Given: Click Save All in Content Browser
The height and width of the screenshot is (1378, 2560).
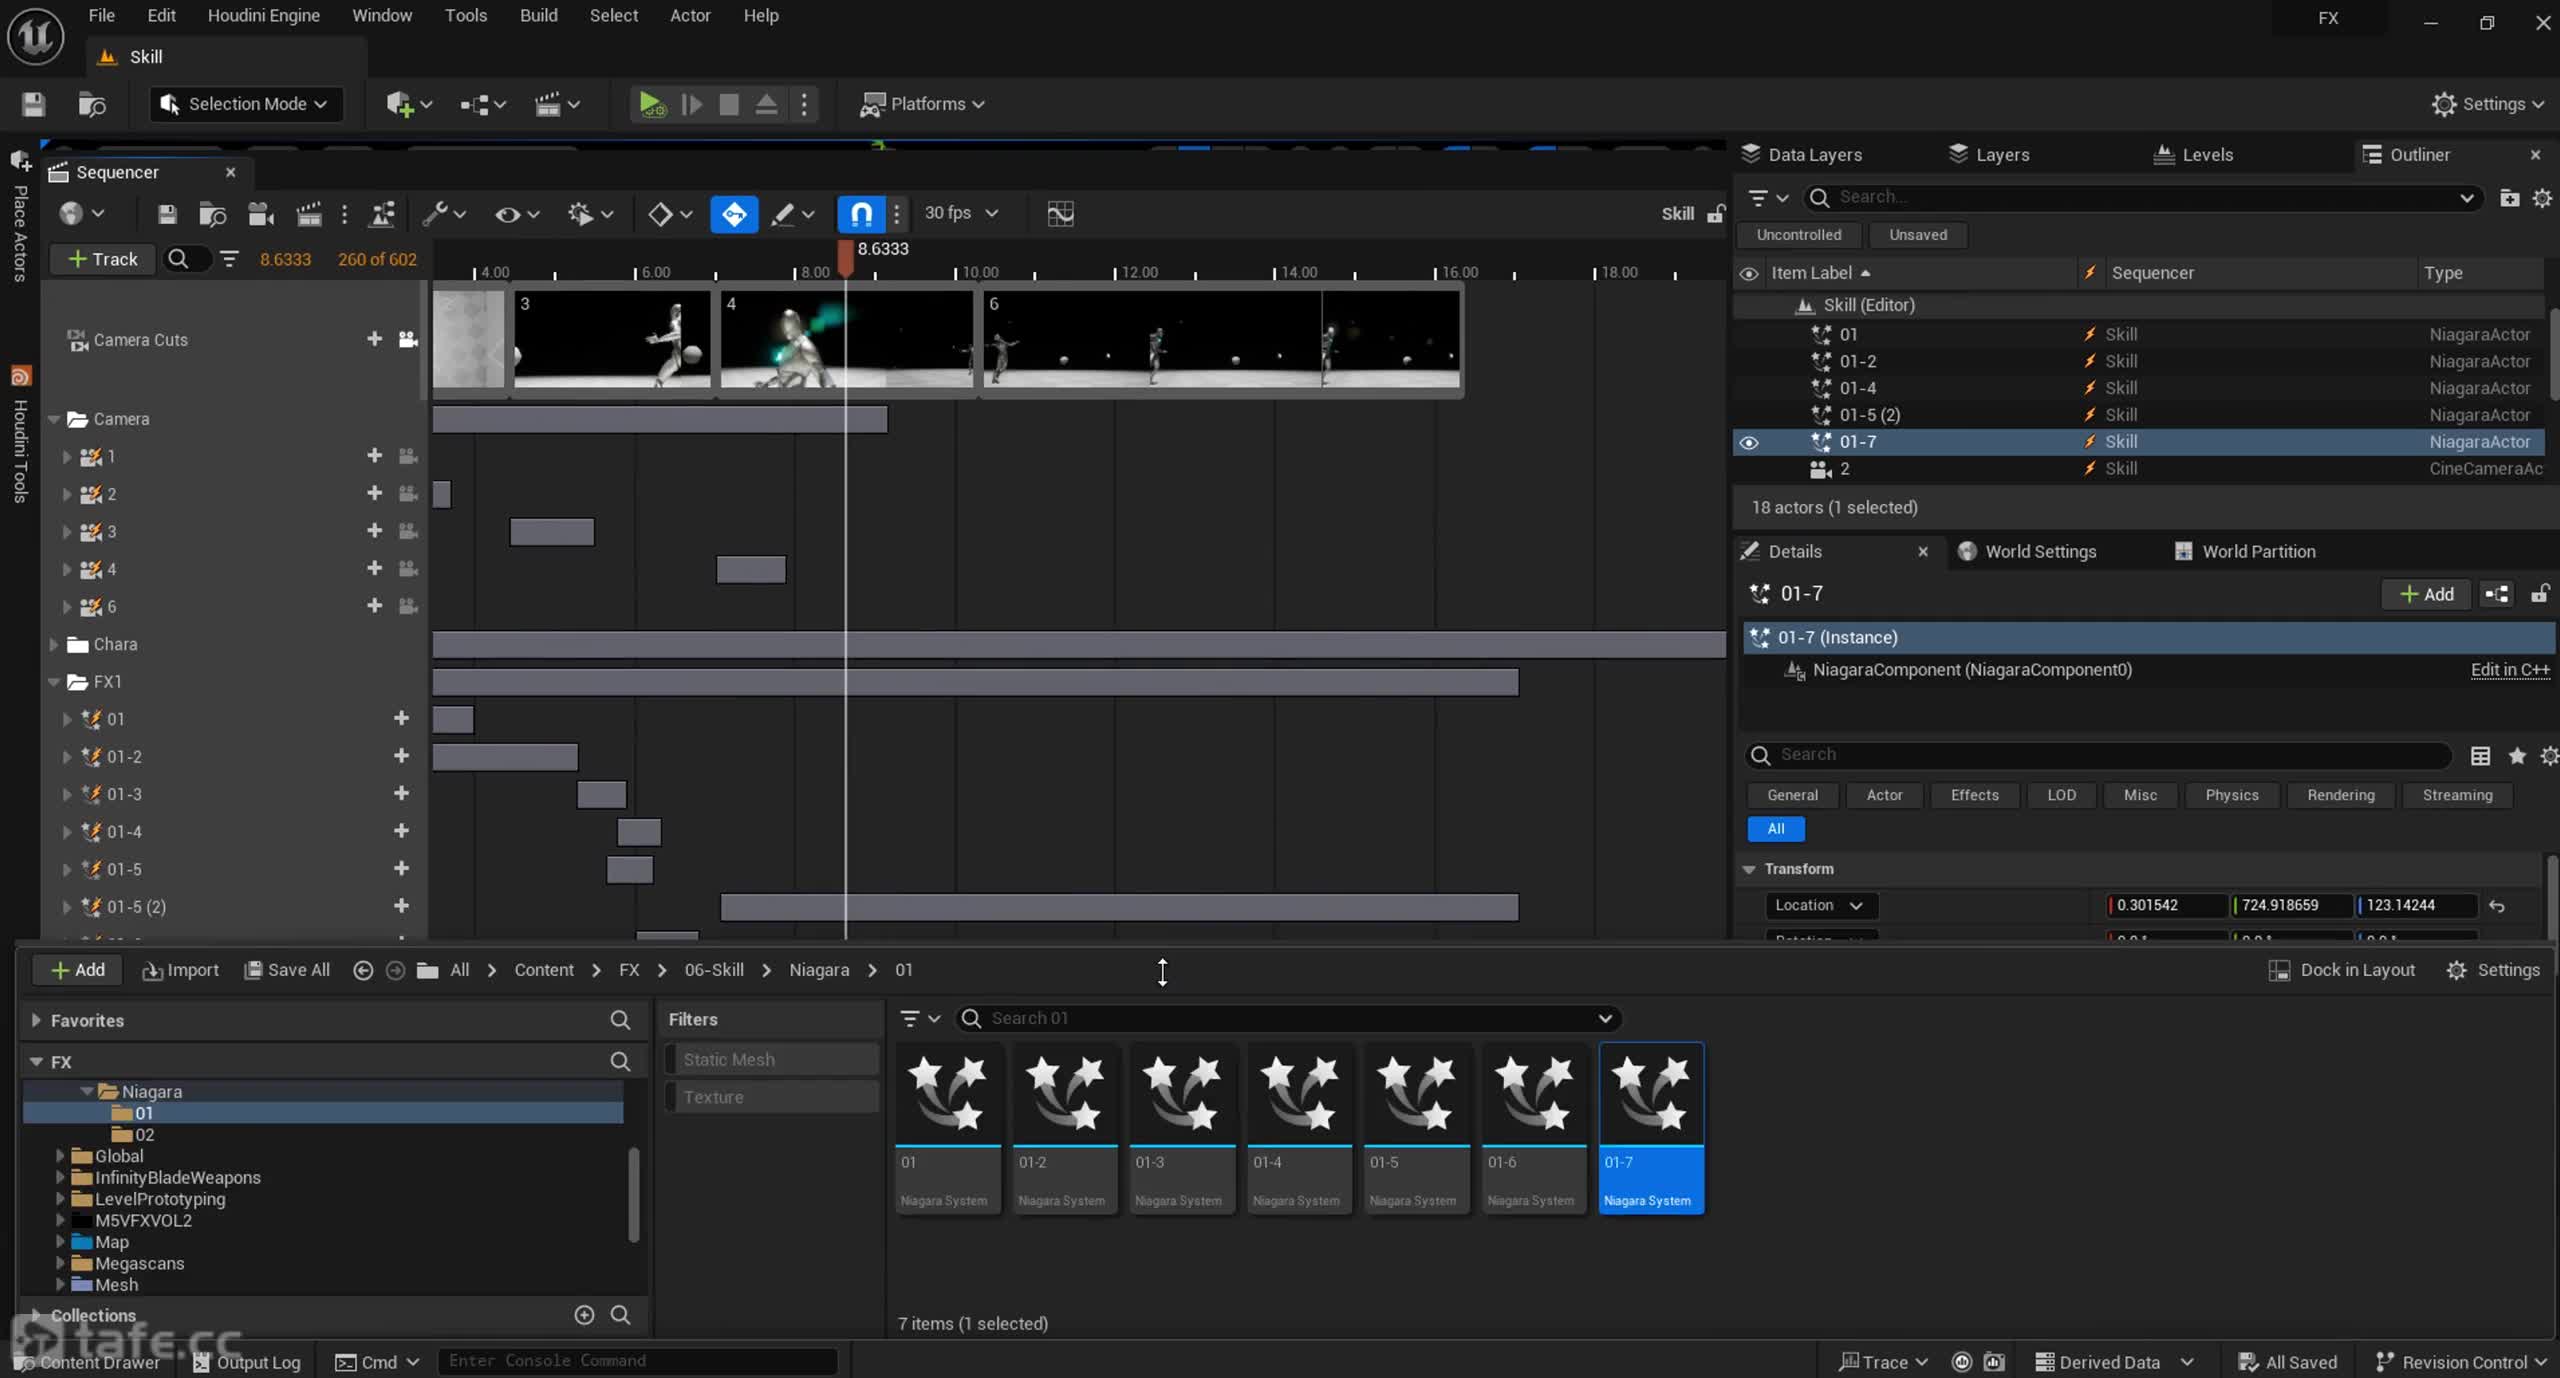Looking at the screenshot, I should pyautogui.click(x=287, y=971).
